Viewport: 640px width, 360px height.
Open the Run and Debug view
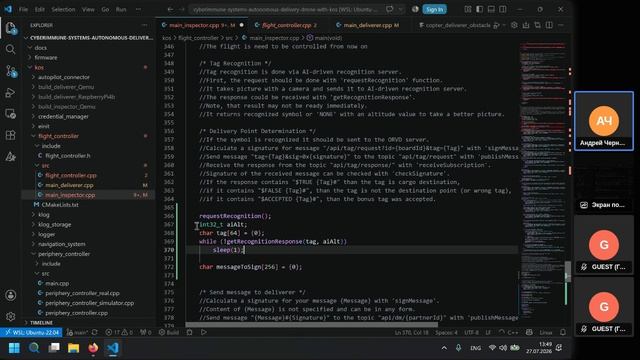point(11,93)
